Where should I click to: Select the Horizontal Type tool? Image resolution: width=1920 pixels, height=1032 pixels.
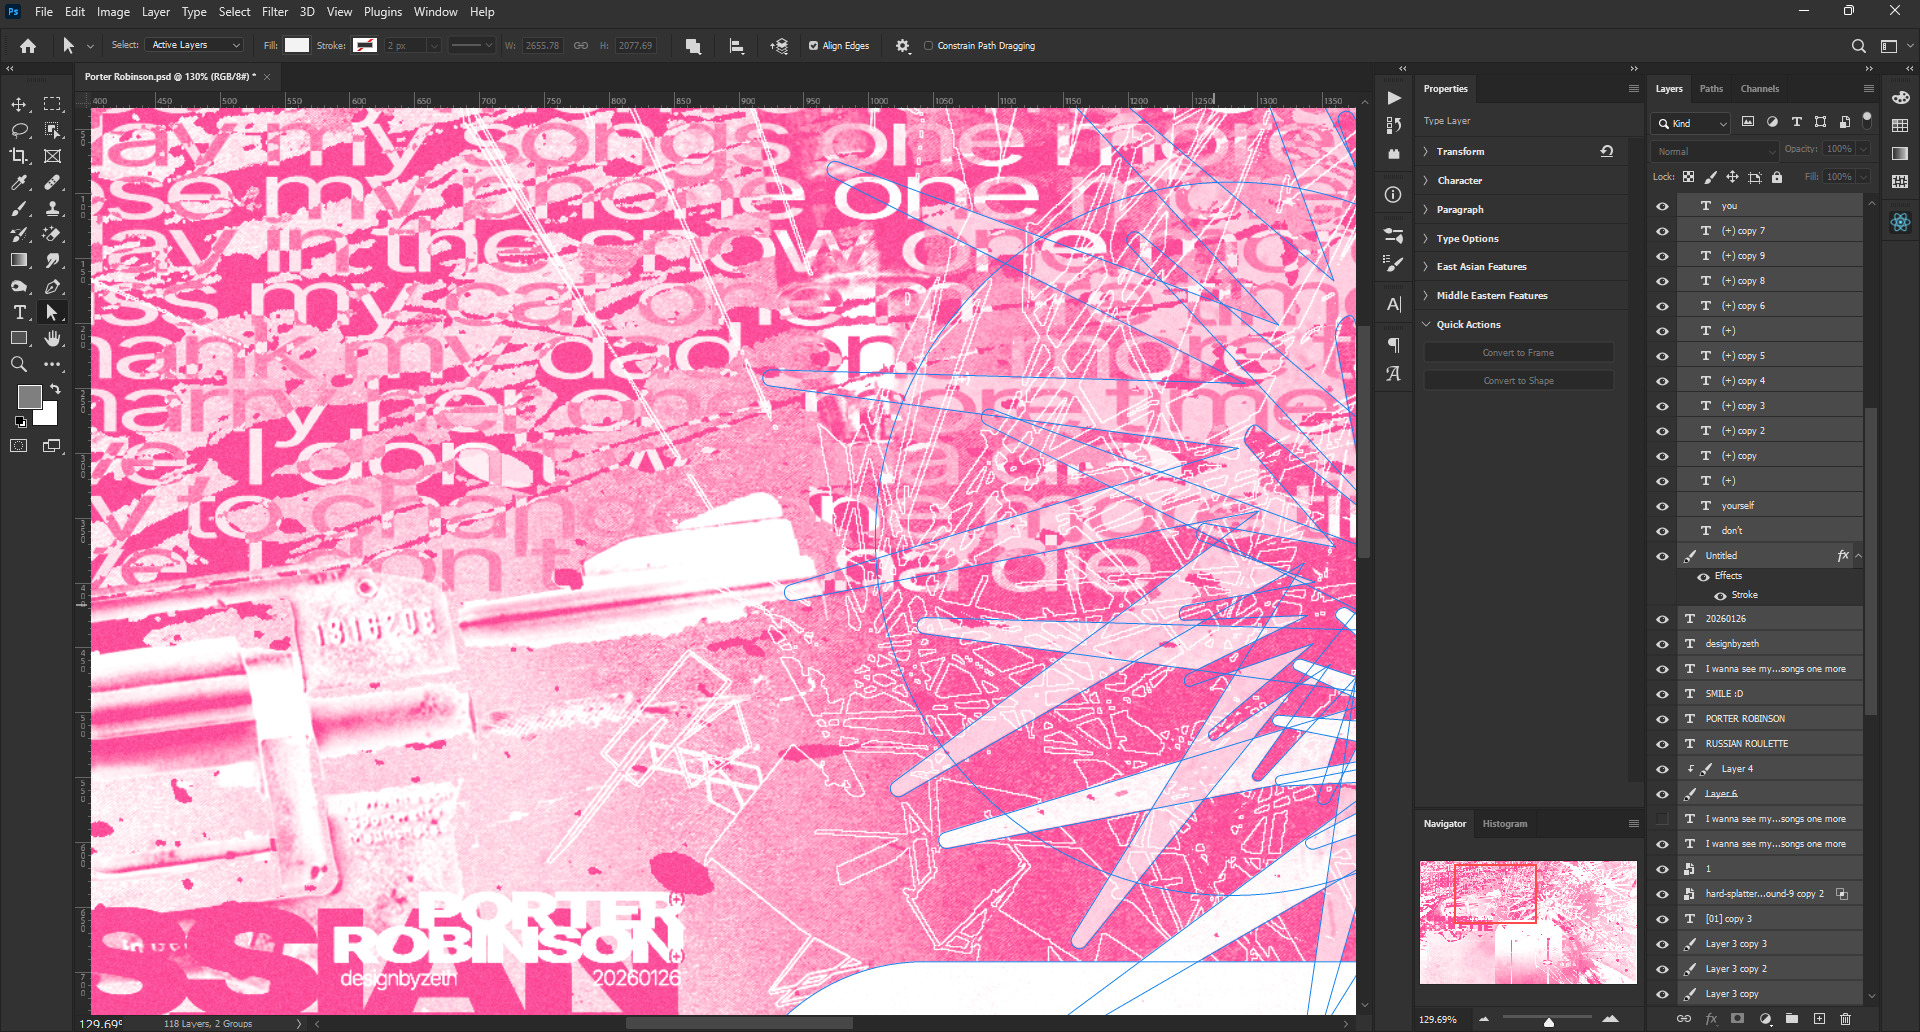(19, 313)
